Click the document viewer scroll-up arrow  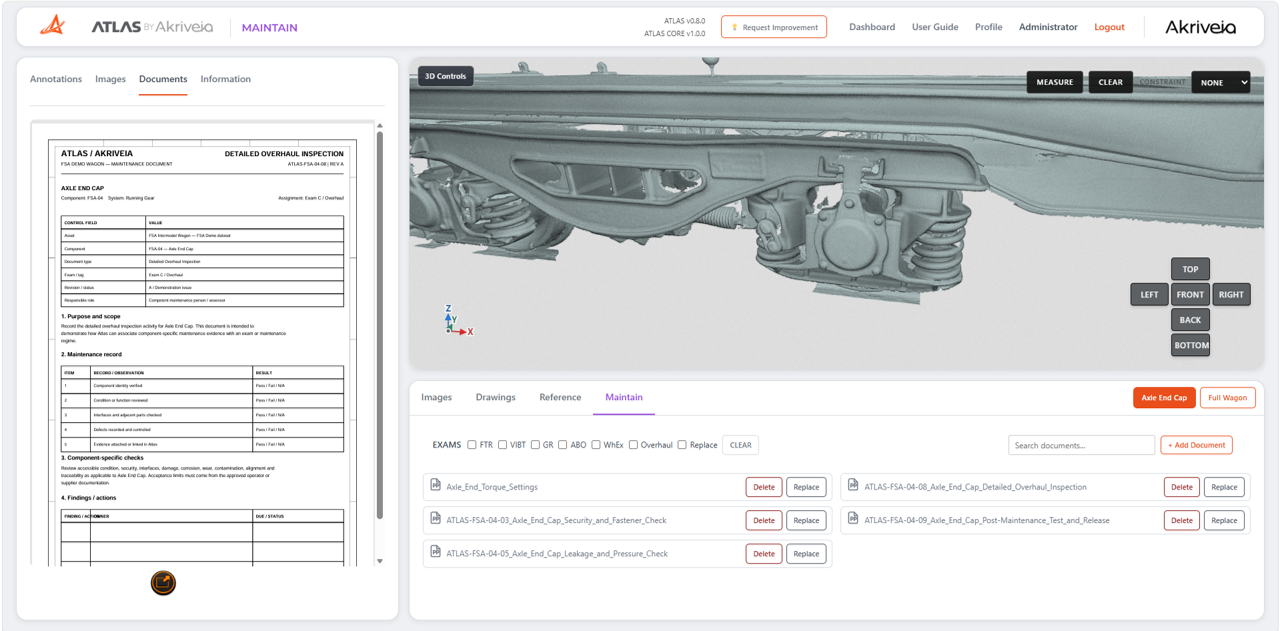379,126
